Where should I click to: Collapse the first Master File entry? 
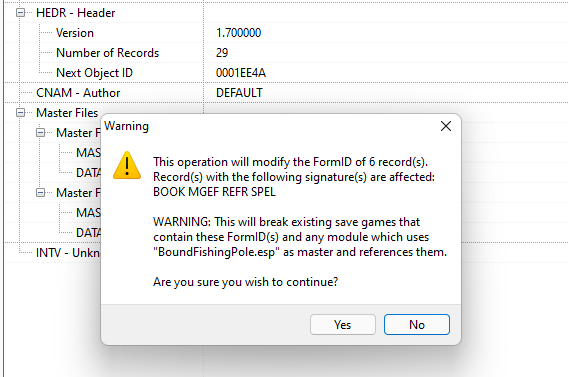(41, 133)
